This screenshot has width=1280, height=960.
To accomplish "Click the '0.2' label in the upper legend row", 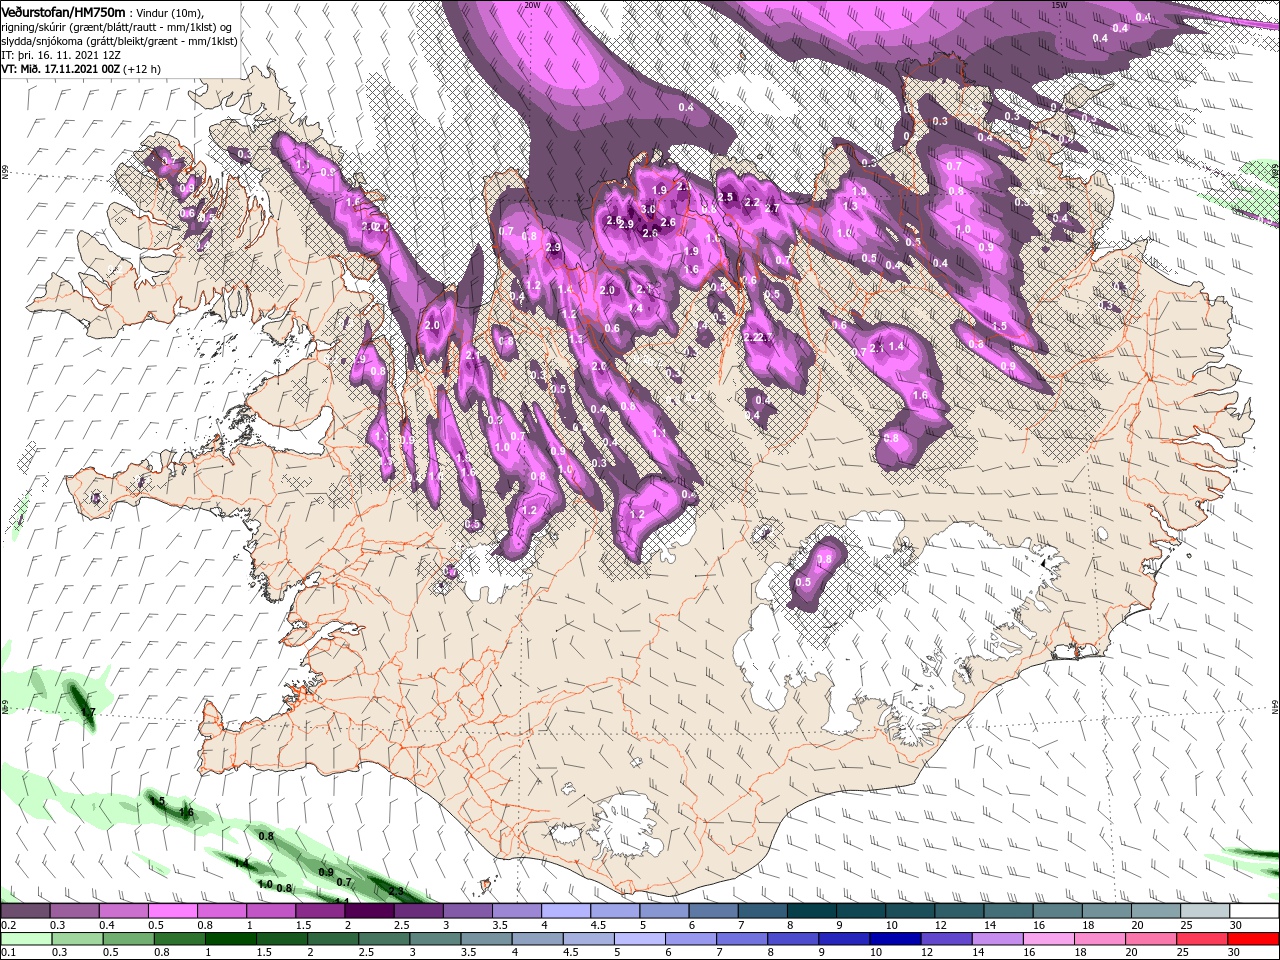I will click(8, 925).
